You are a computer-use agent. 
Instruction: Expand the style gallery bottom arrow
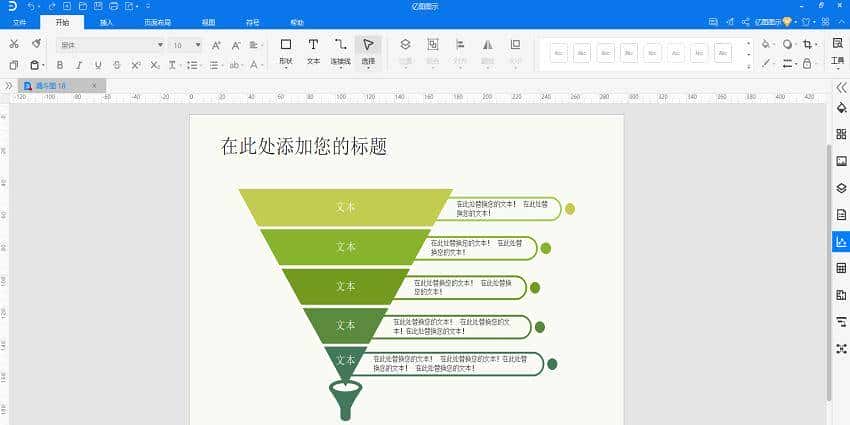(x=749, y=66)
